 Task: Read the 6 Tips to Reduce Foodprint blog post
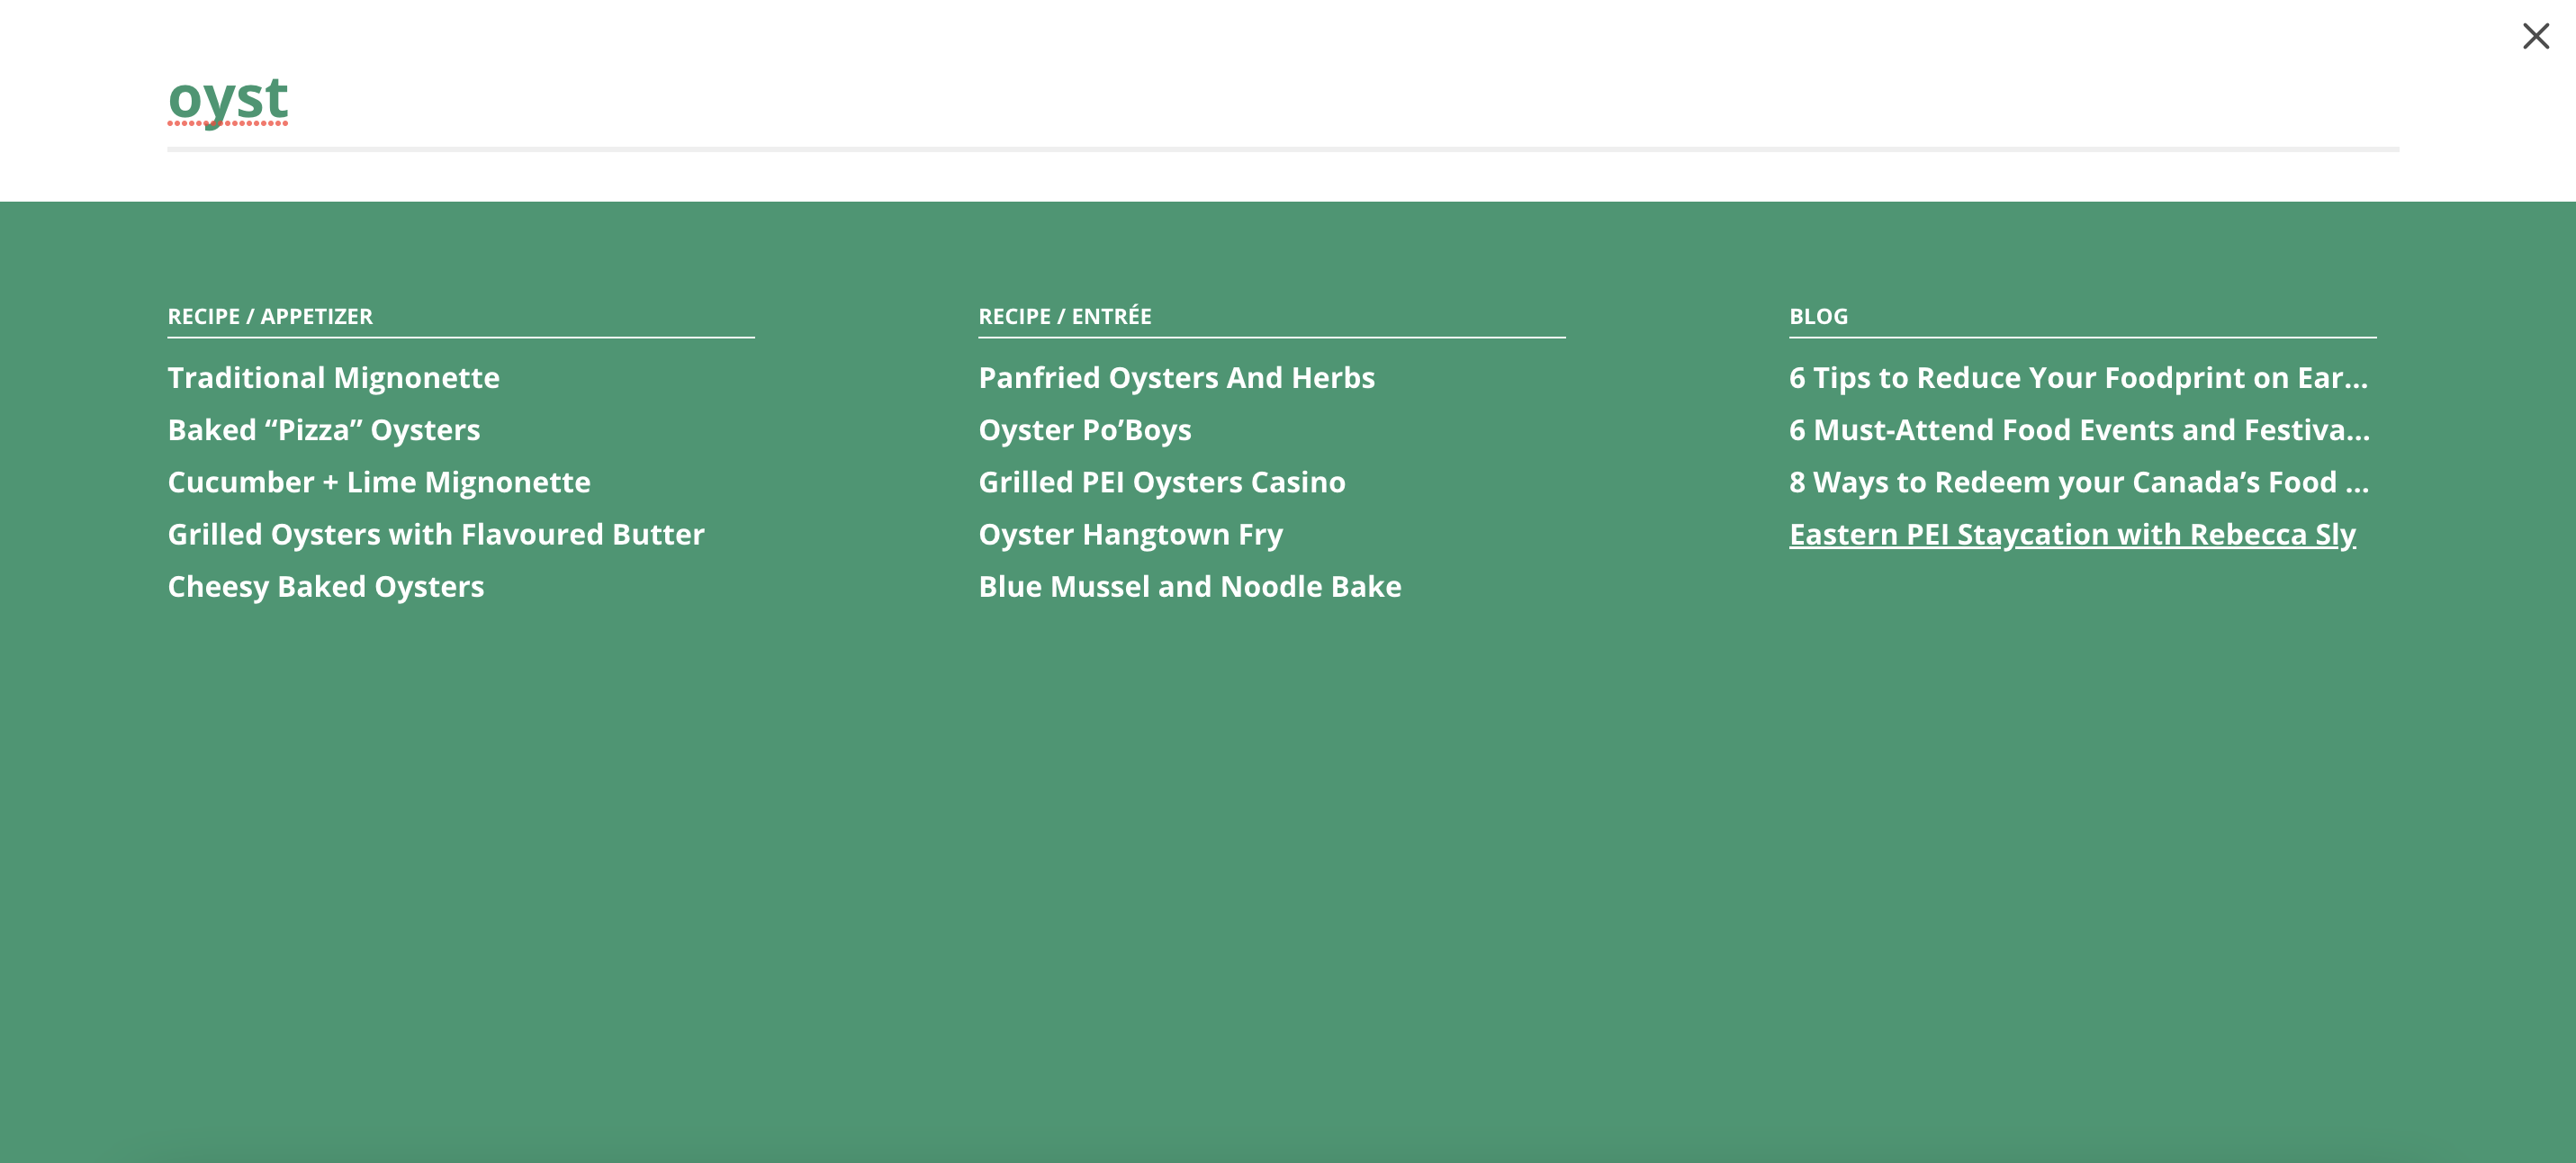click(2077, 378)
